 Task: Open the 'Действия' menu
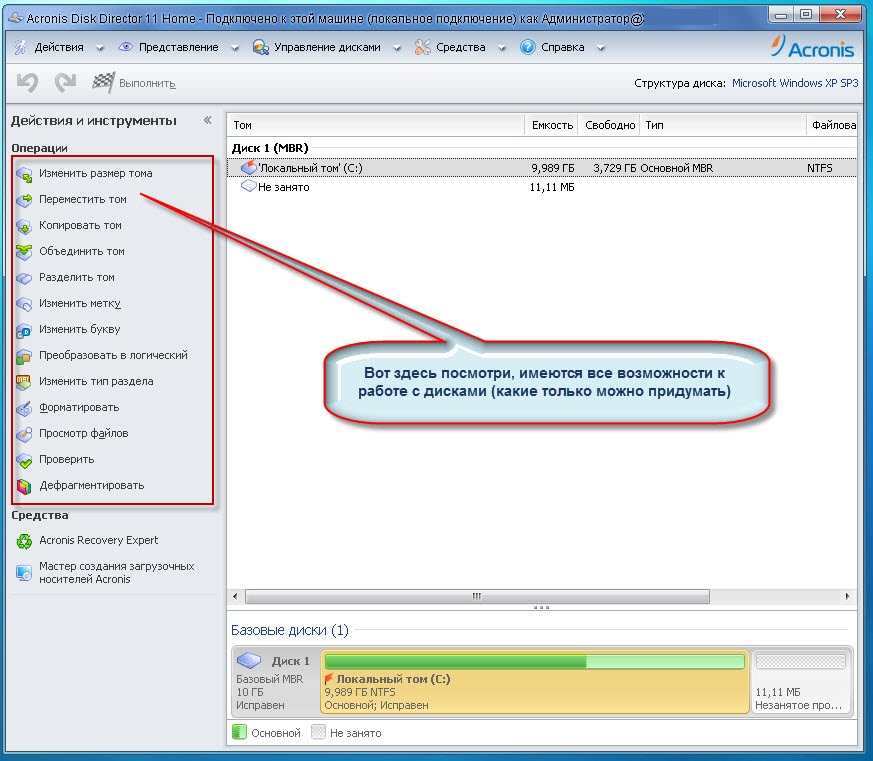click(x=59, y=47)
